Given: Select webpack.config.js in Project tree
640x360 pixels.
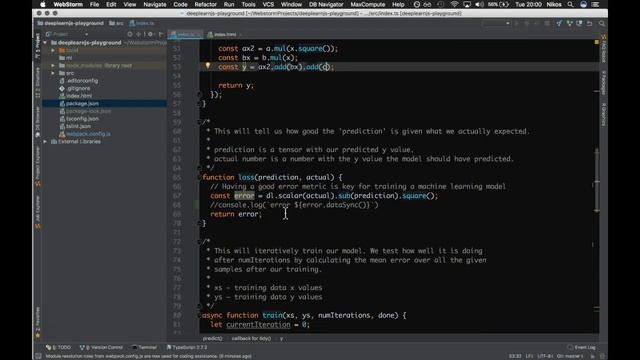Looking at the screenshot, I should tap(84, 134).
